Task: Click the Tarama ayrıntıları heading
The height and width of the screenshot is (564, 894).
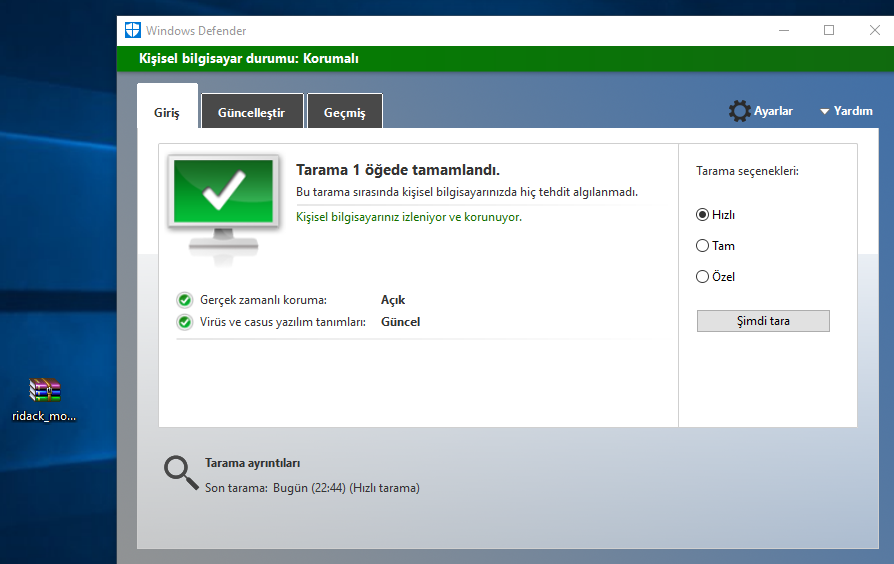Action: 253,463
